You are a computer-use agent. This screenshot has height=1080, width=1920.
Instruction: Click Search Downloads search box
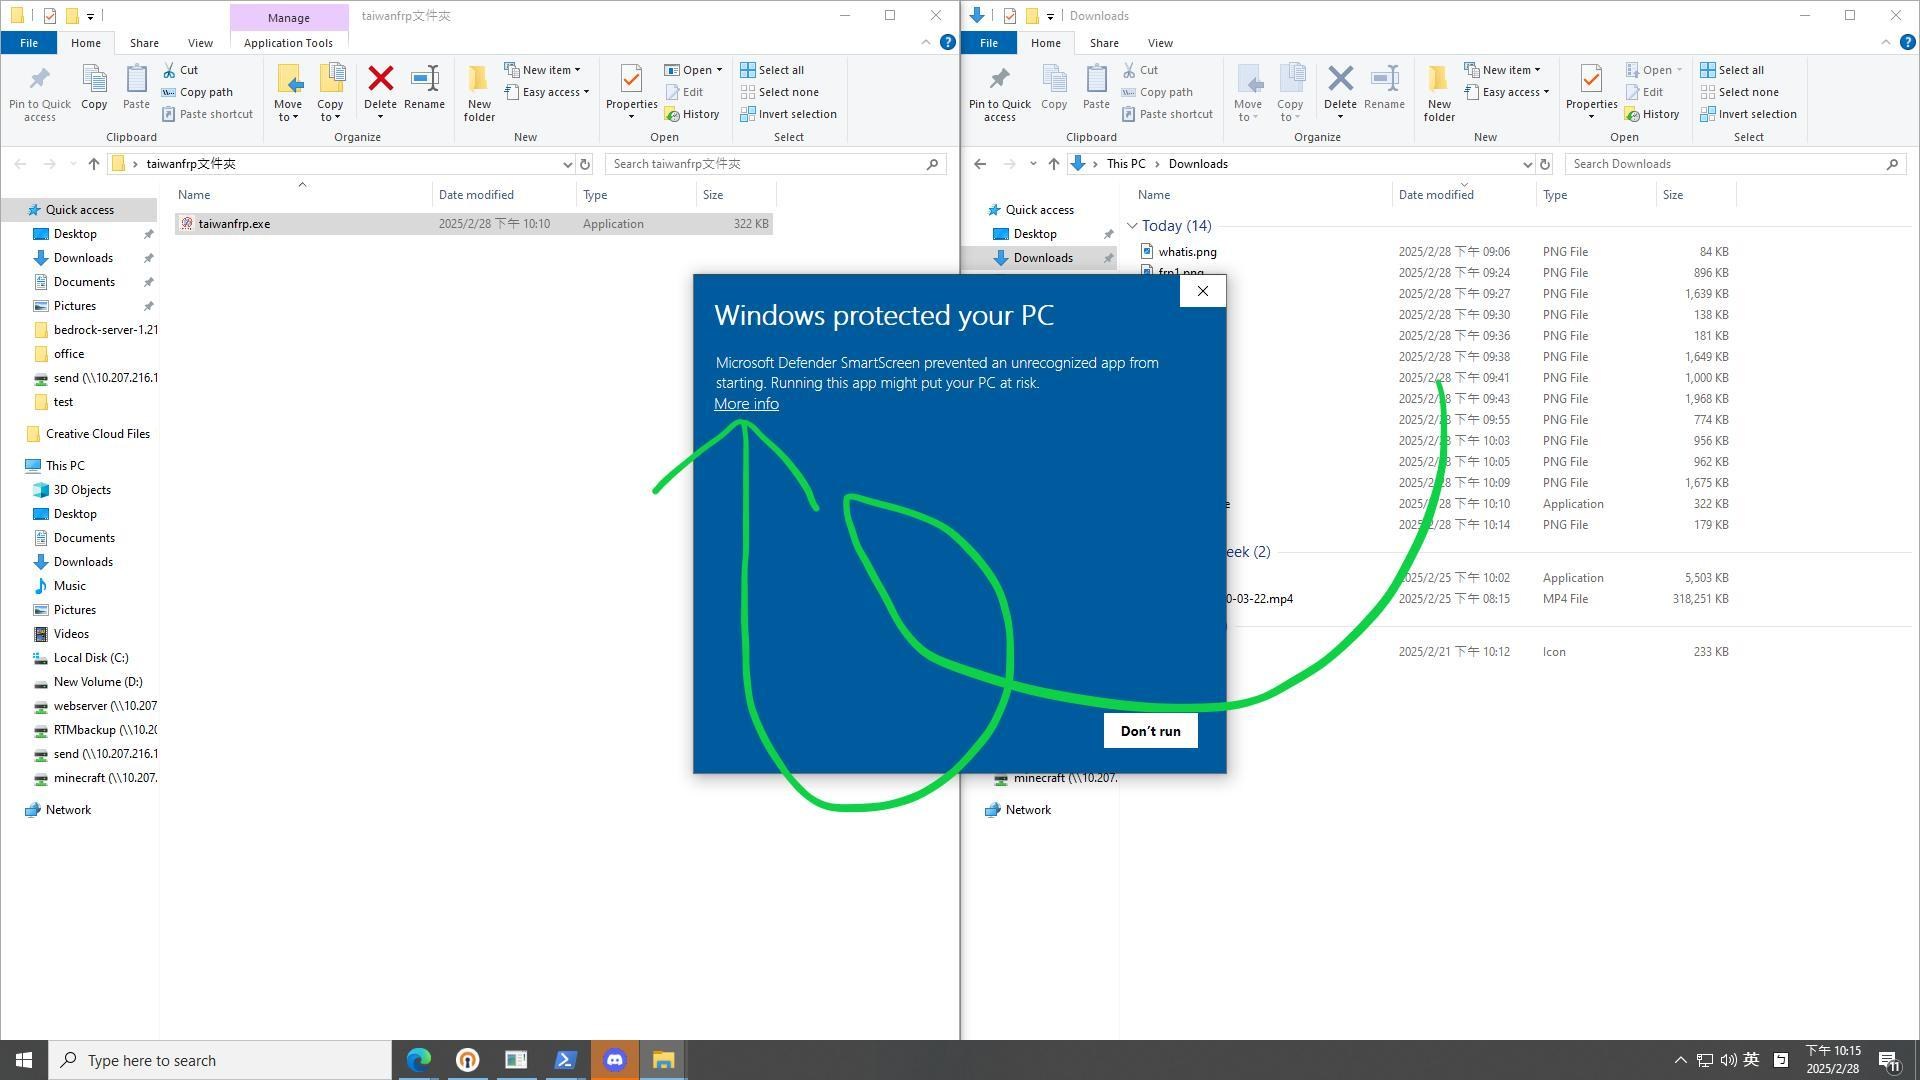[x=1735, y=164]
